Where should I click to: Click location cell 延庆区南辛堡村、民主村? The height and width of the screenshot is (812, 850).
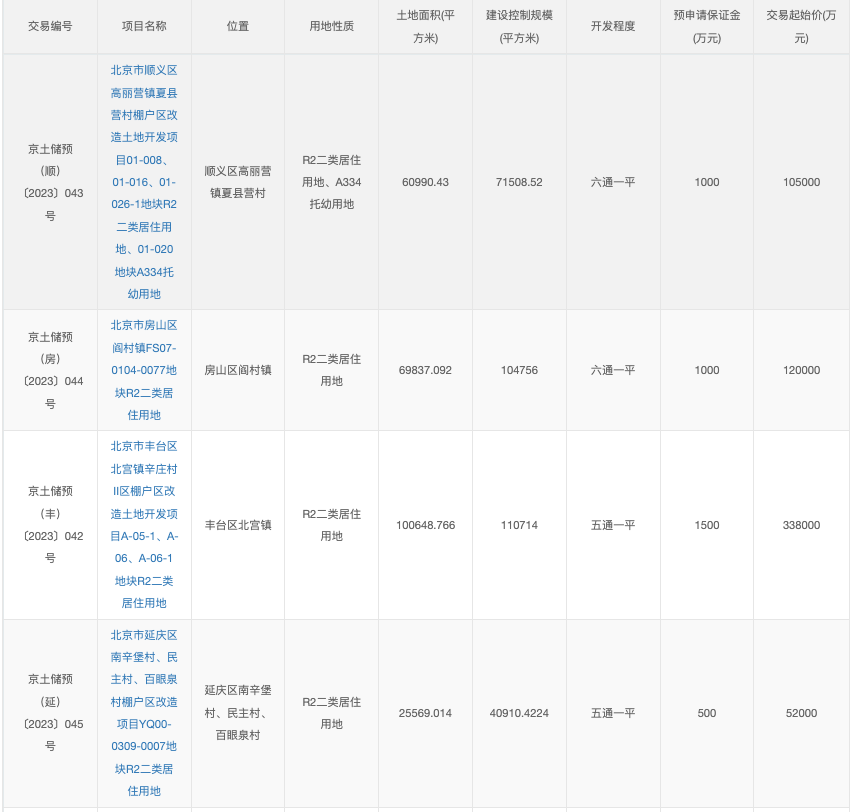[237, 713]
